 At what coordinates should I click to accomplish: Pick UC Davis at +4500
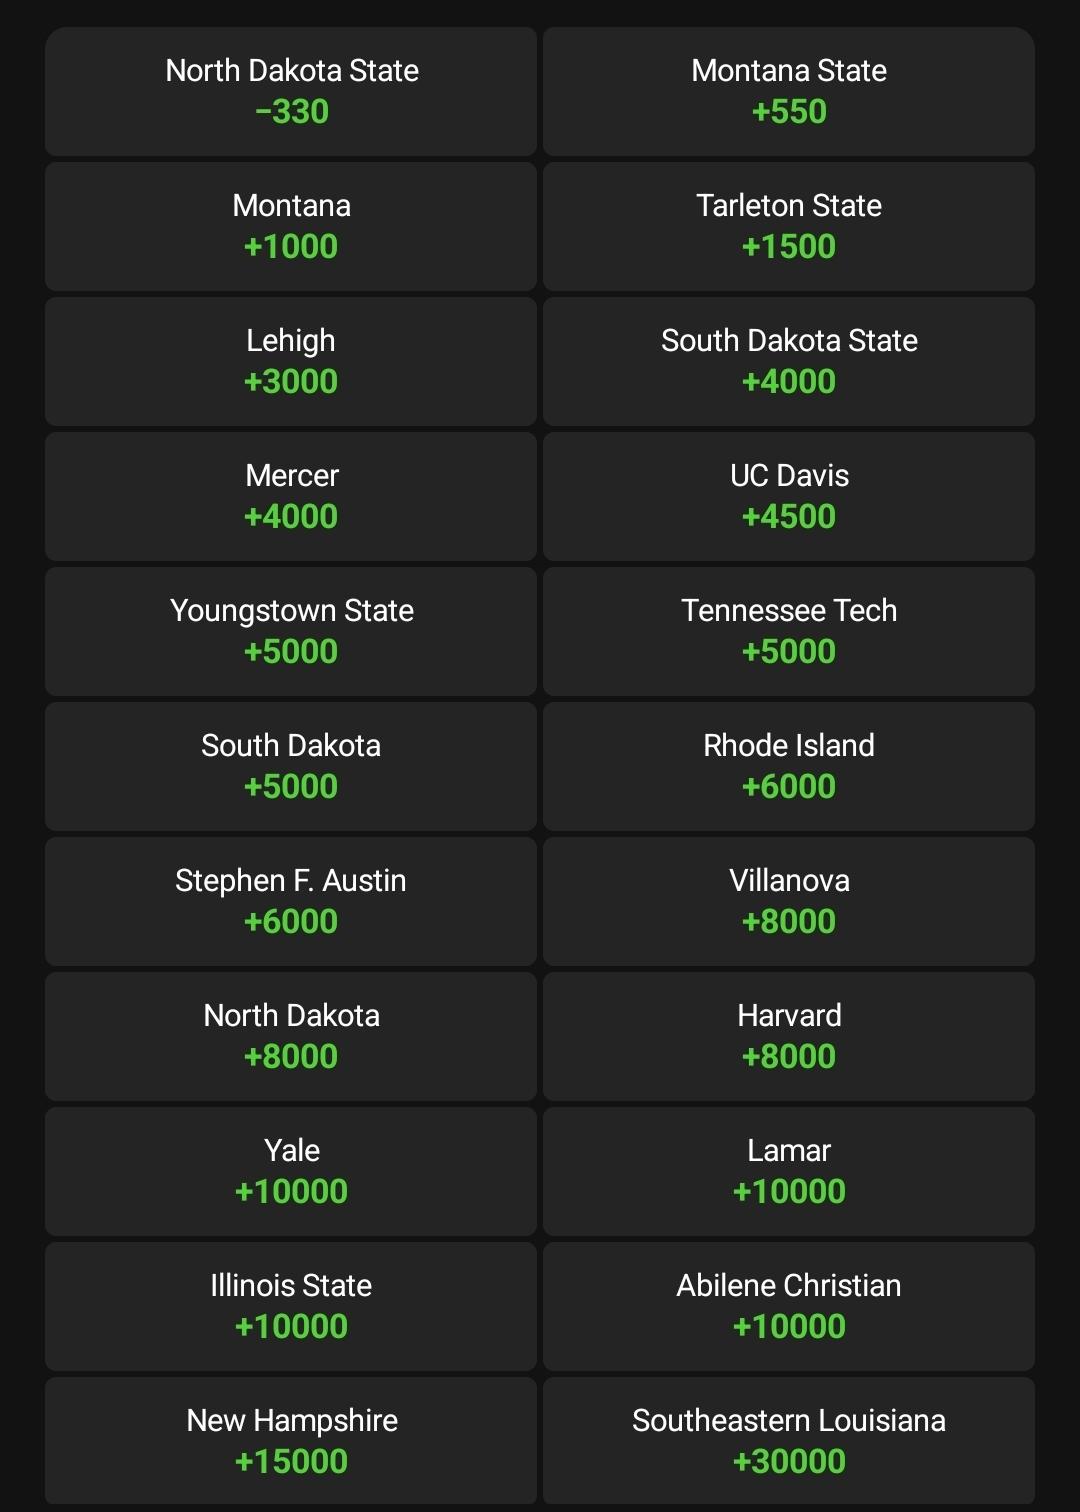[788, 496]
